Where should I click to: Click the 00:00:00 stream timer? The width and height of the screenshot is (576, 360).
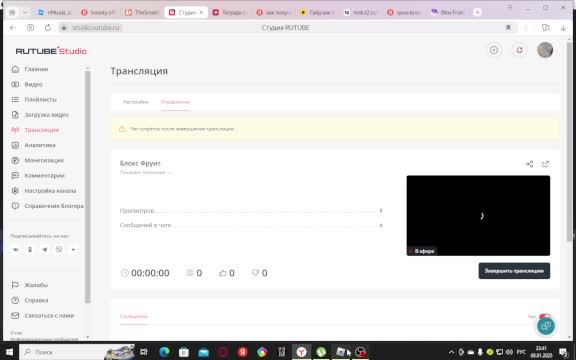tap(145, 273)
